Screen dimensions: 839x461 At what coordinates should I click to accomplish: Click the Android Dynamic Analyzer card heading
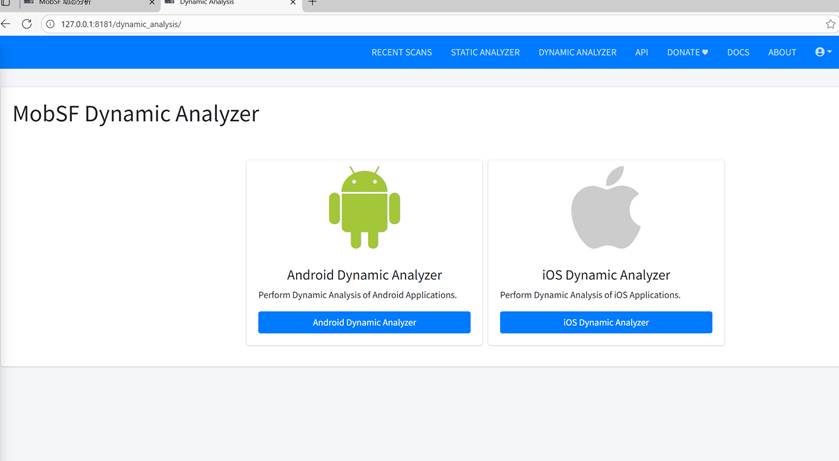click(364, 275)
